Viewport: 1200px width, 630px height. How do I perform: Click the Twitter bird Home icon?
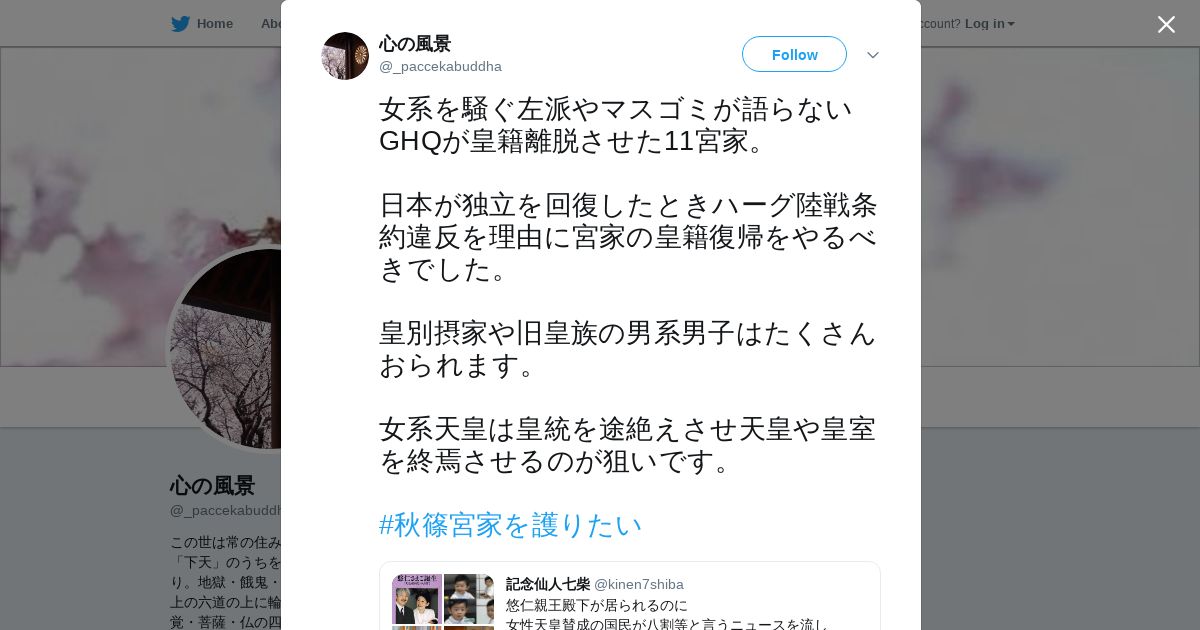tap(180, 24)
